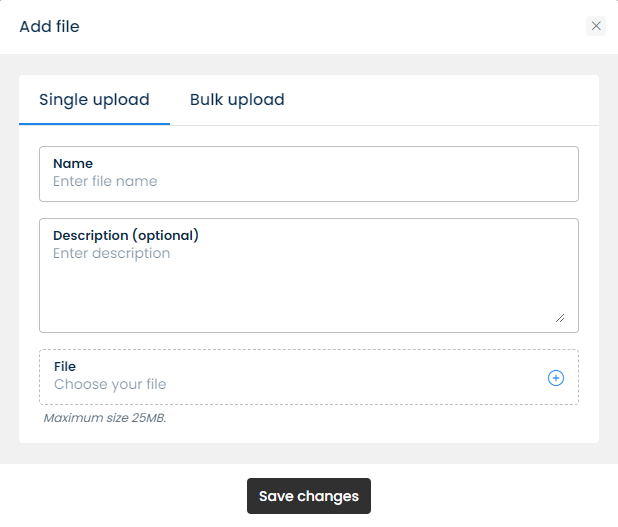Click the 'Add file' dialog title
618x527 pixels.
point(49,27)
